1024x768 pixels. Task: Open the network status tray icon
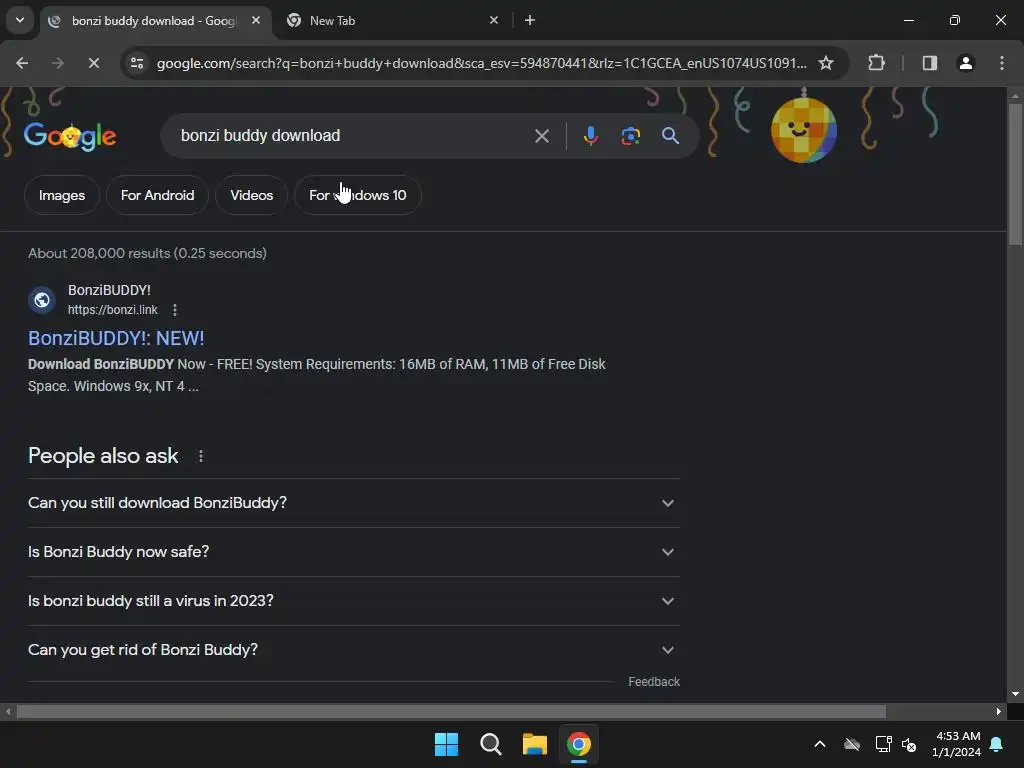[x=883, y=744]
